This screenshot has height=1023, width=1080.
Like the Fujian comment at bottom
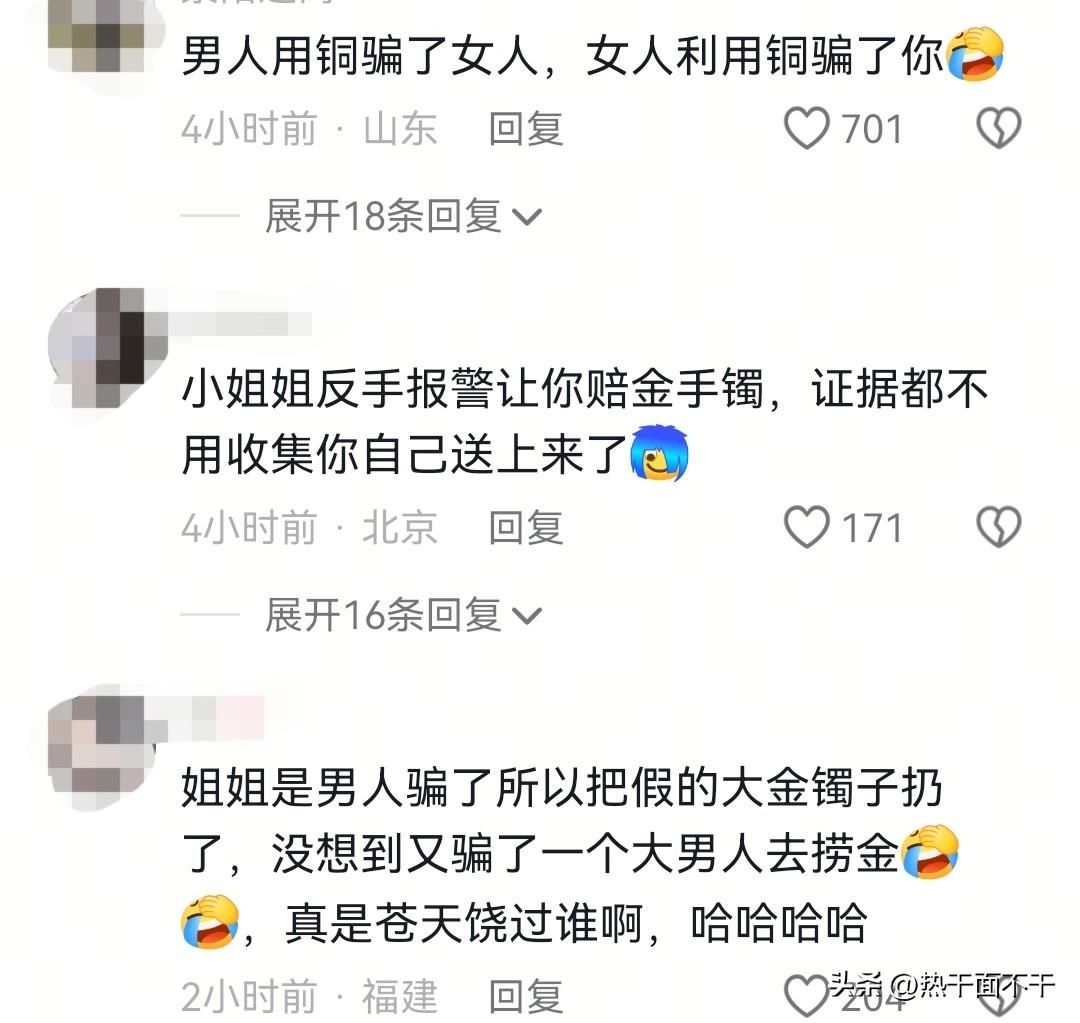807,996
